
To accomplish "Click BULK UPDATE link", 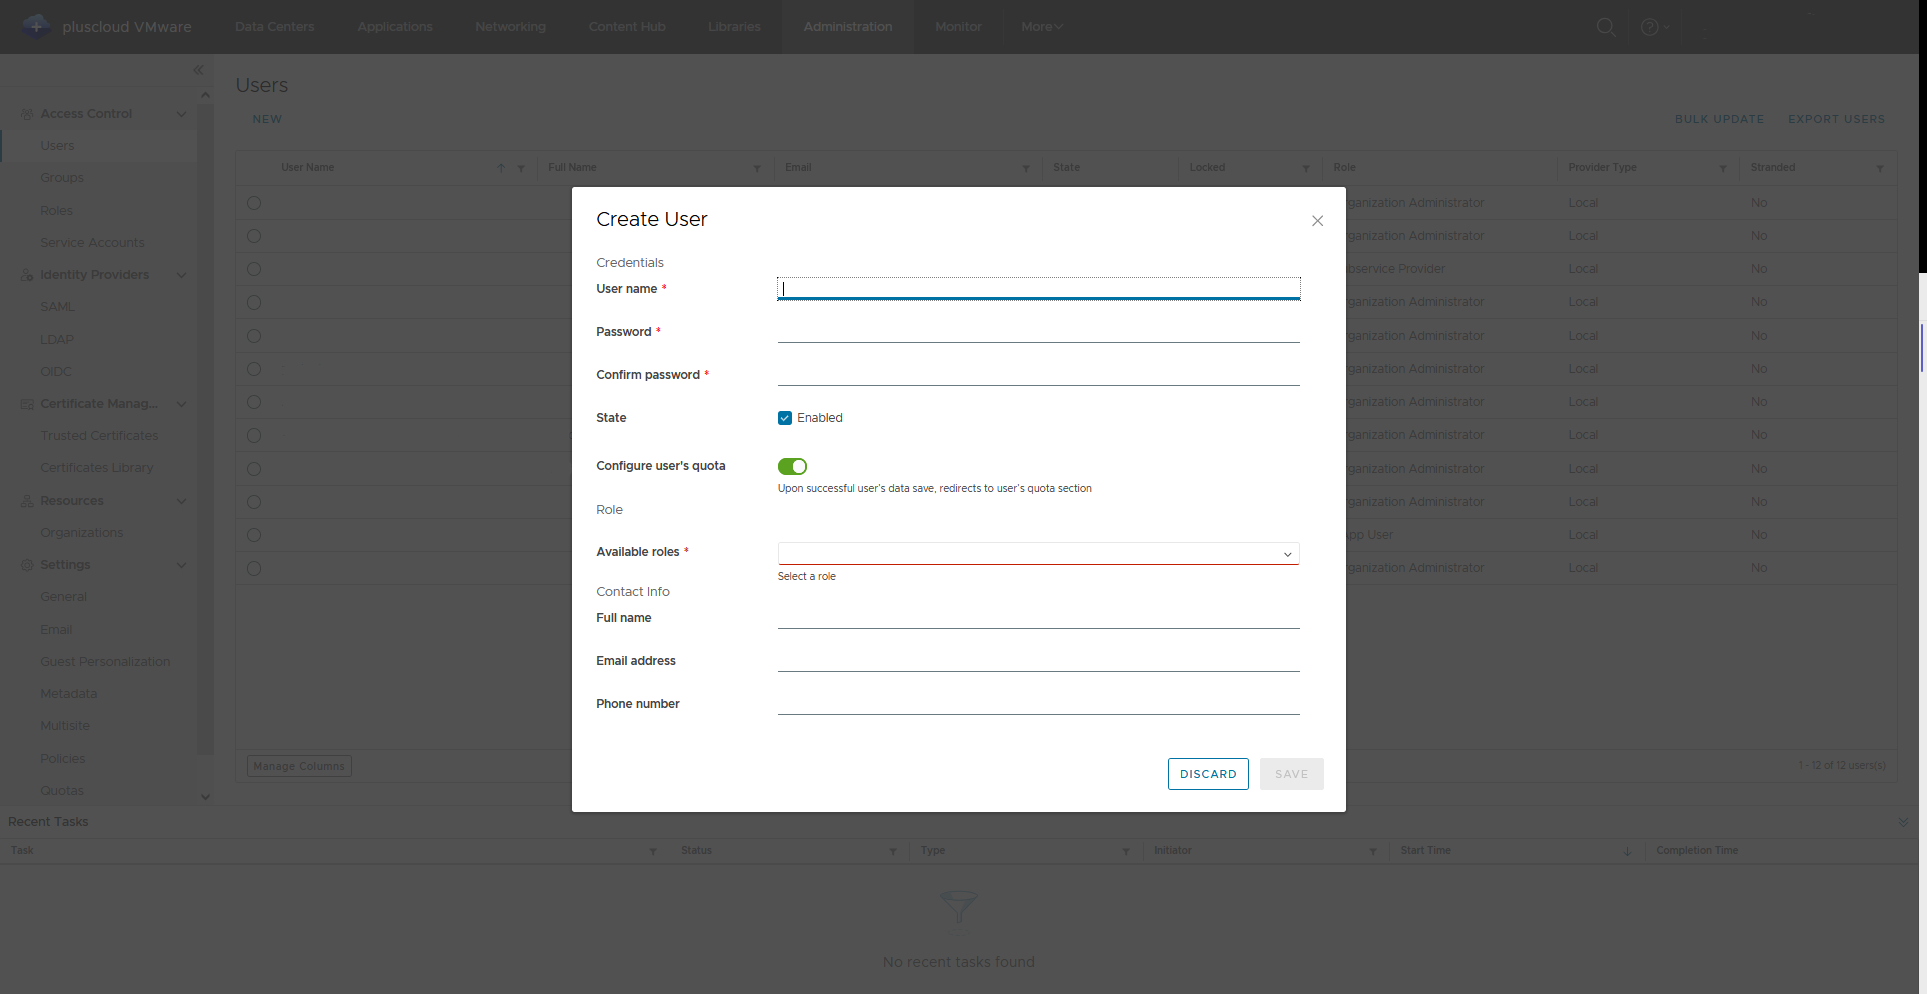I will point(1719,119).
